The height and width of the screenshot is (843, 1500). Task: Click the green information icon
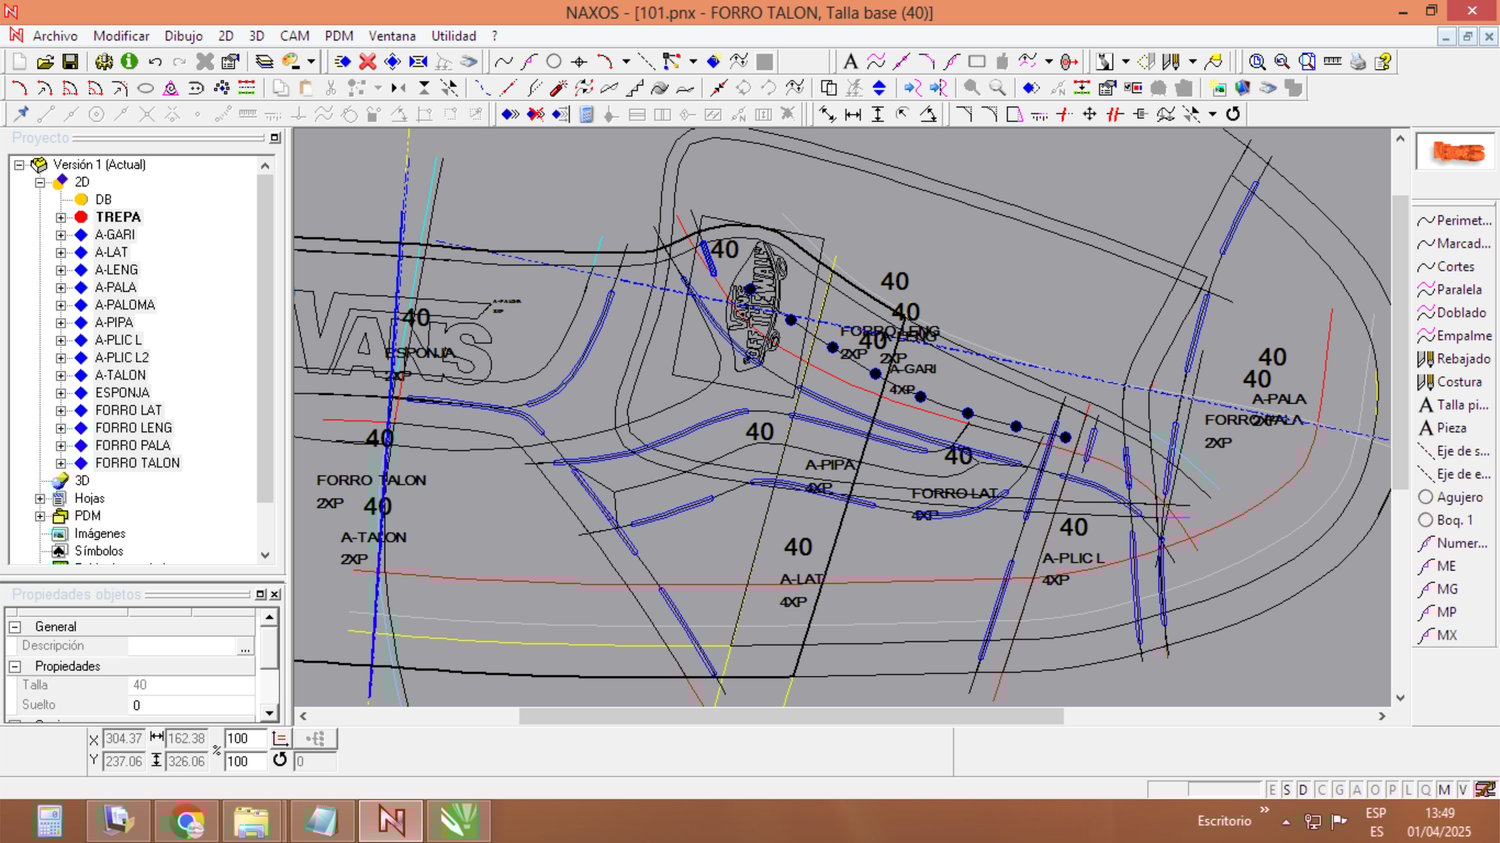129,62
